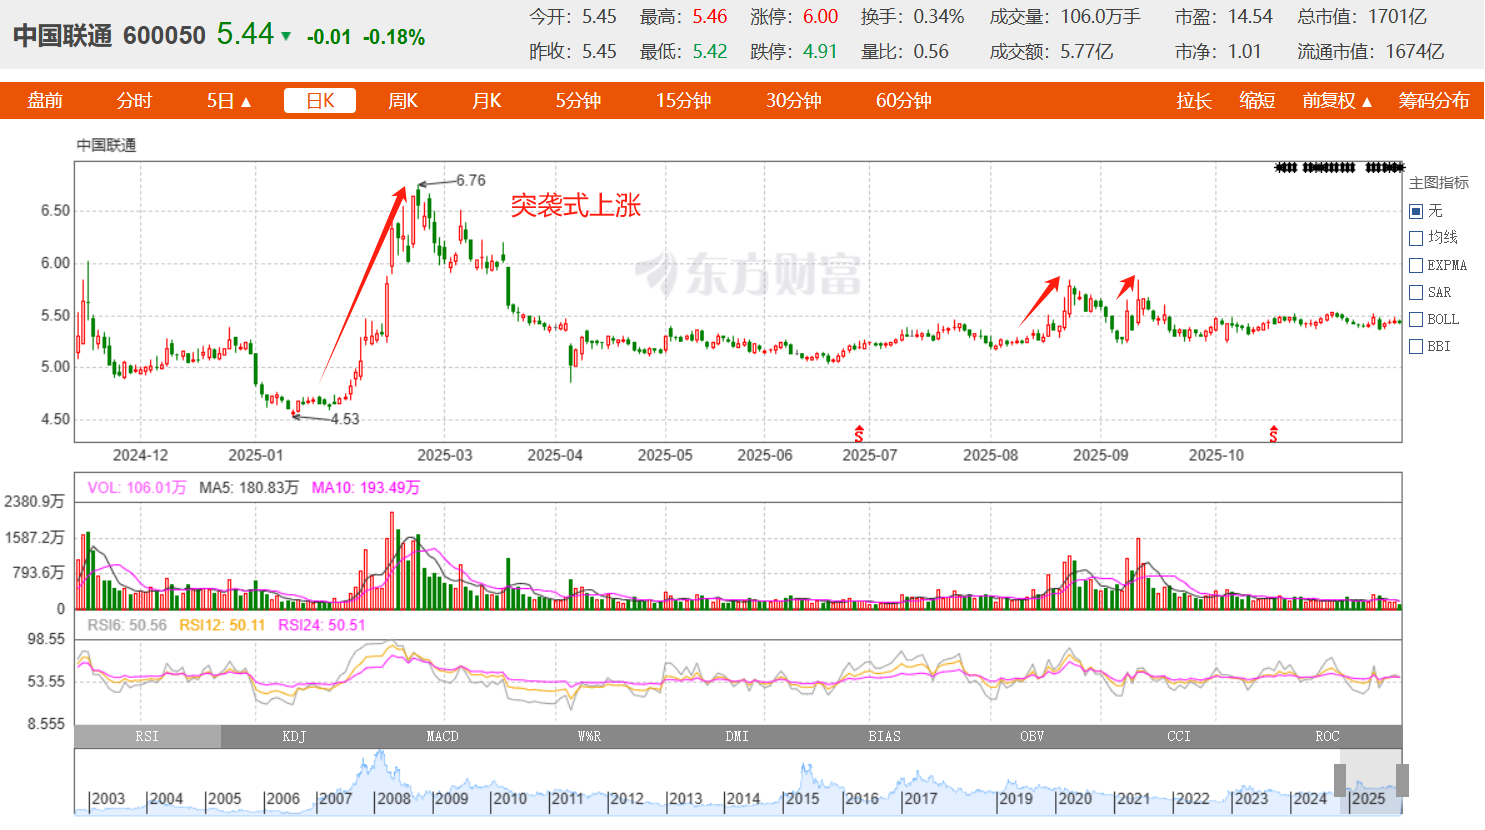
Task: Click the 6.76 high price label
Action: 471,181
